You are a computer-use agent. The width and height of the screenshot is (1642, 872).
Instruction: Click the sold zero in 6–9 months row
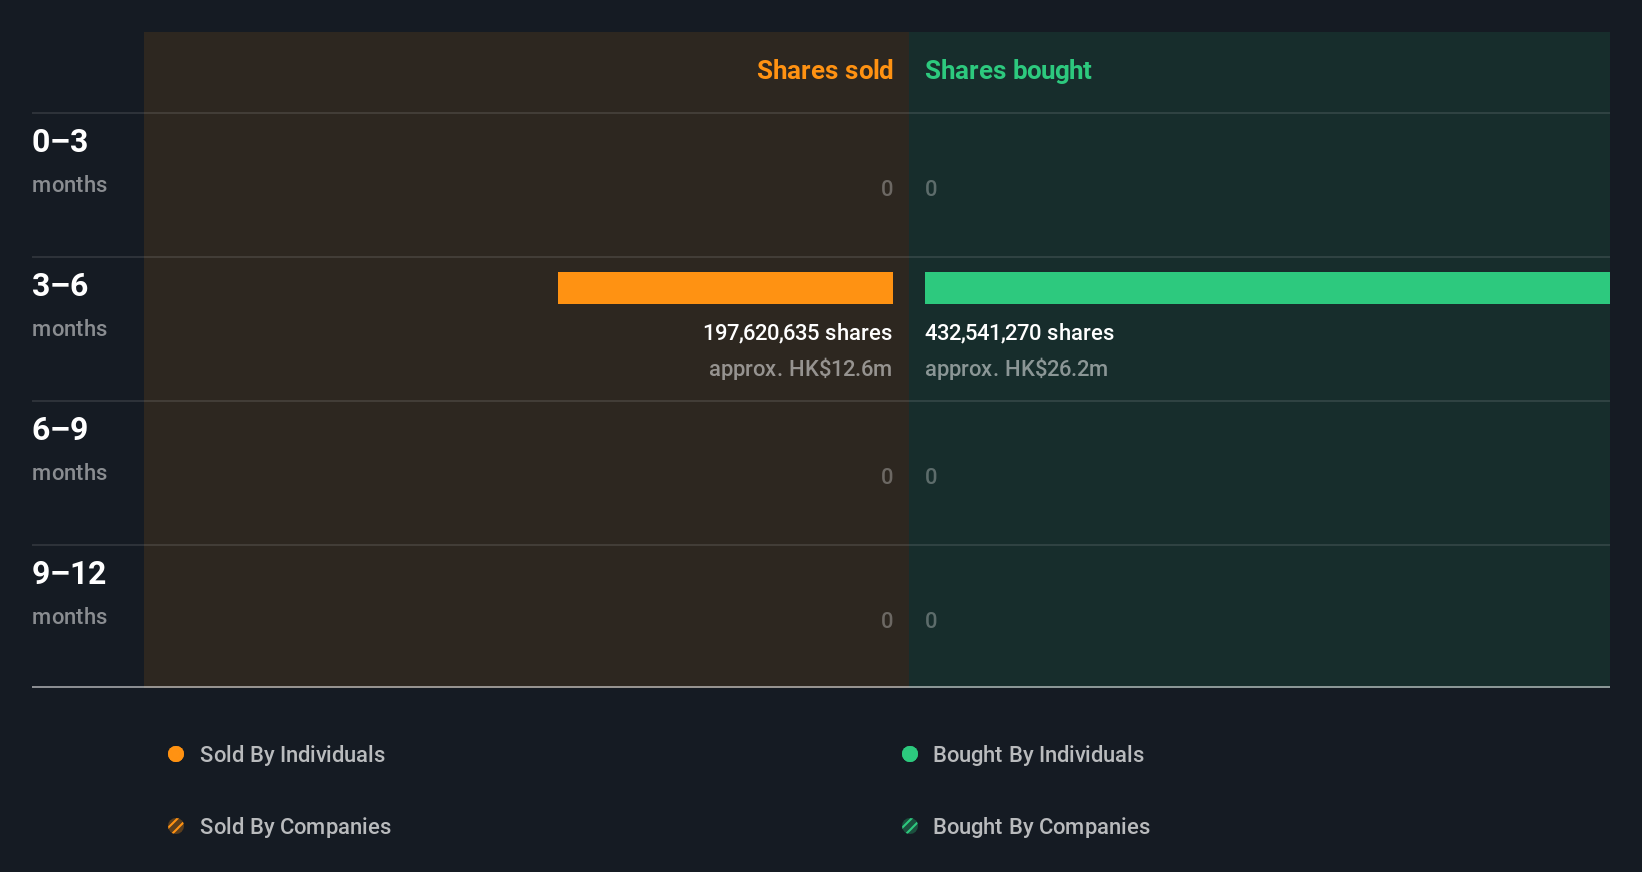(887, 477)
